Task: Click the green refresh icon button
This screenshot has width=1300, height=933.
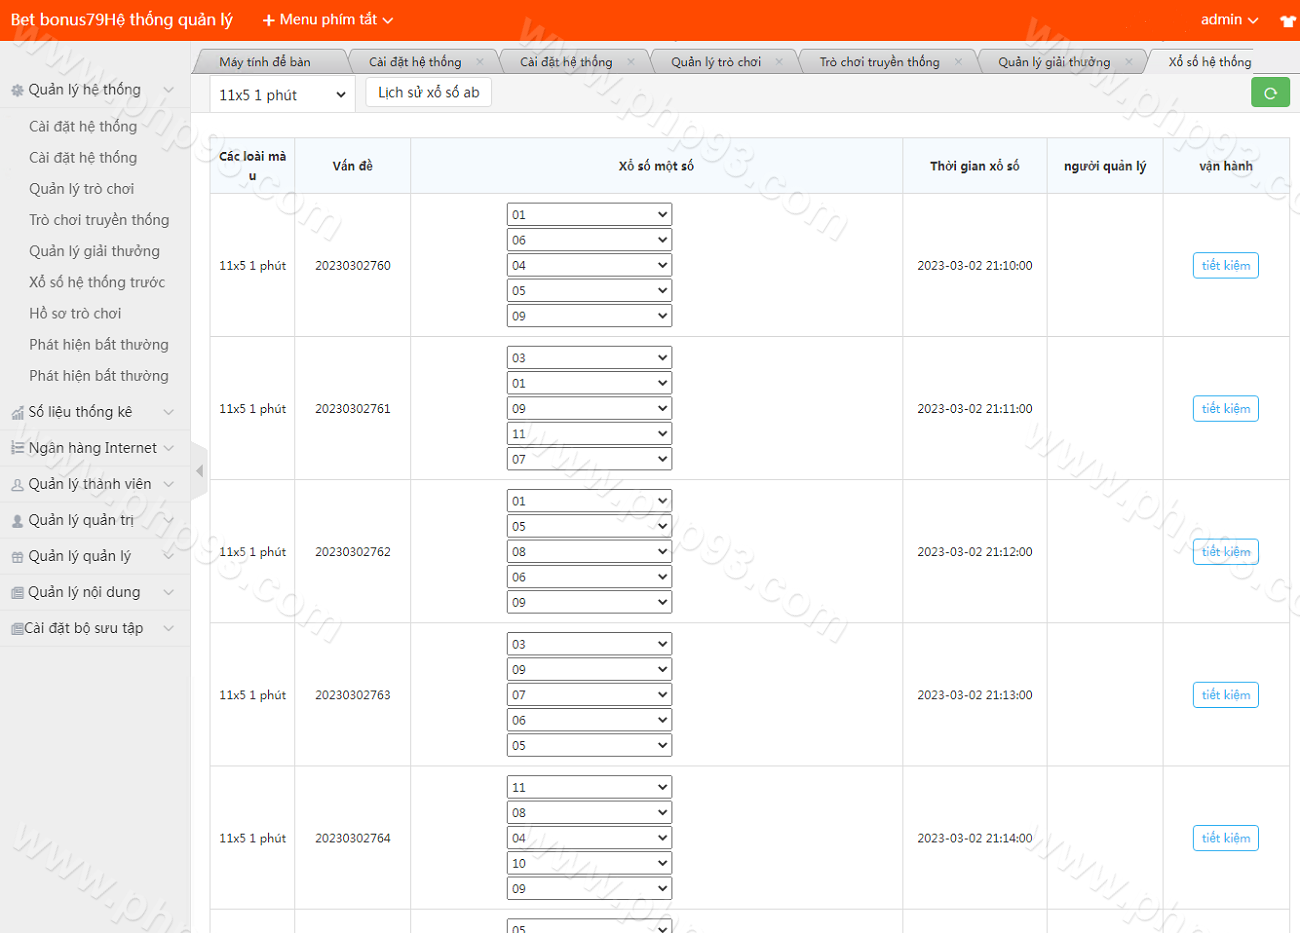Action: [x=1270, y=93]
